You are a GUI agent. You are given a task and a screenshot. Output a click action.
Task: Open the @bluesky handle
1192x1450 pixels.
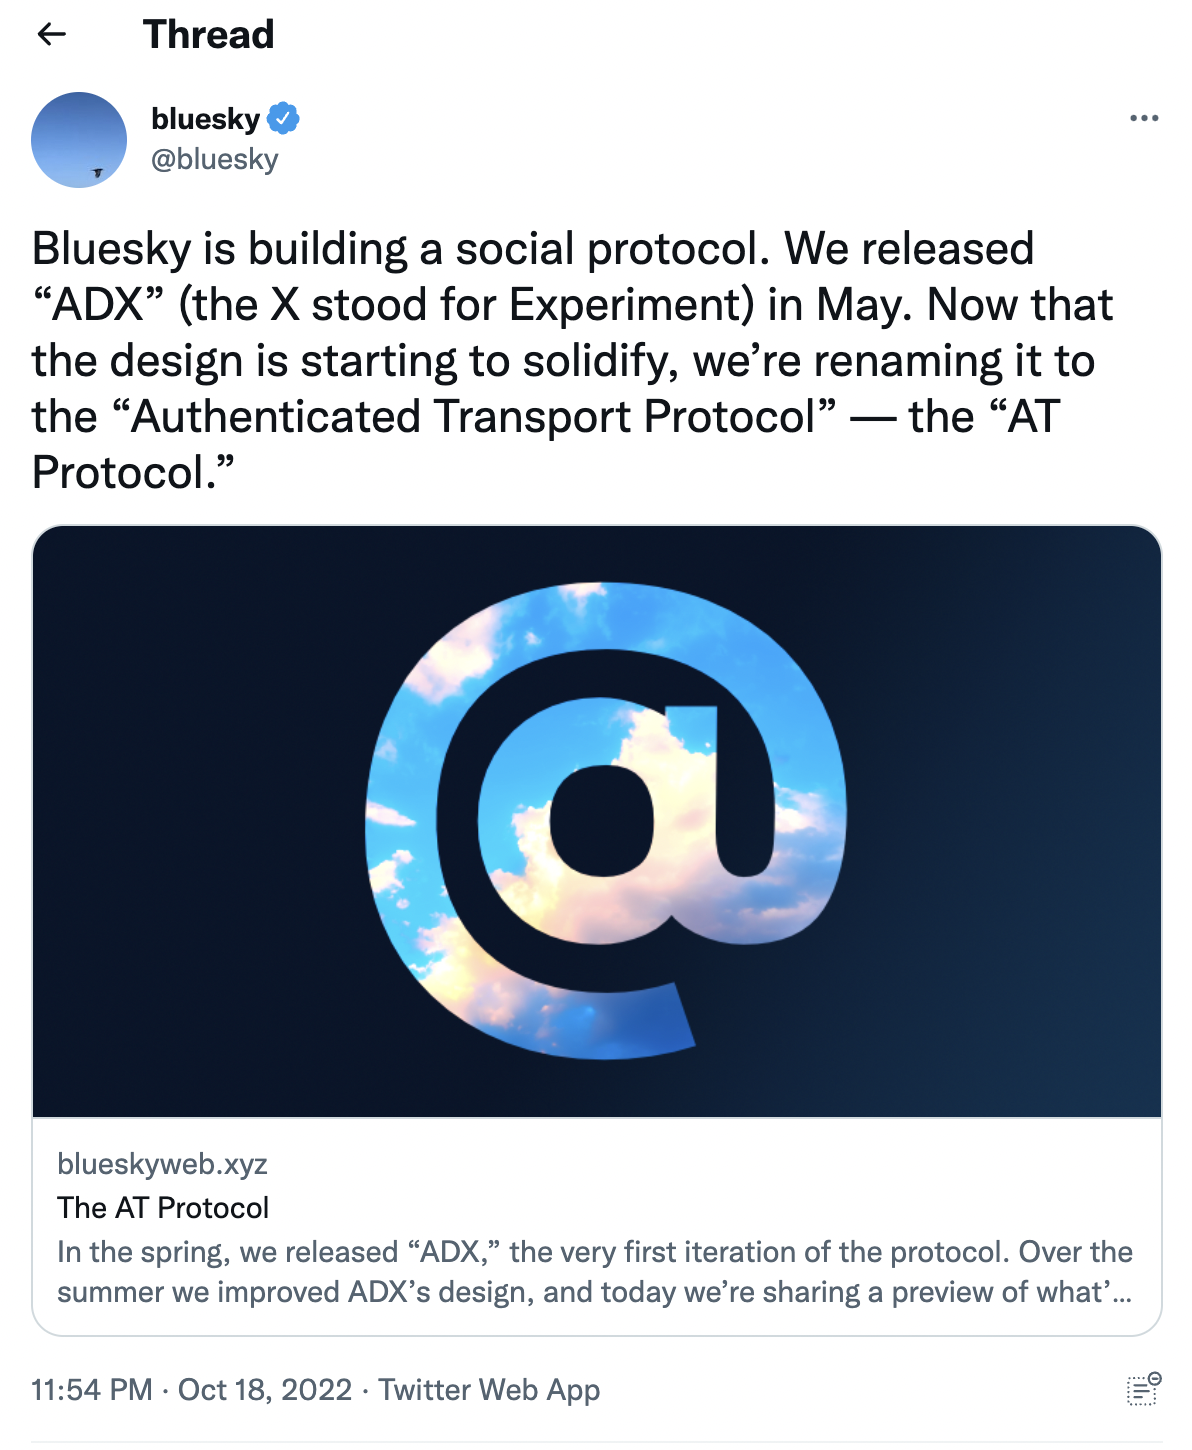click(216, 158)
